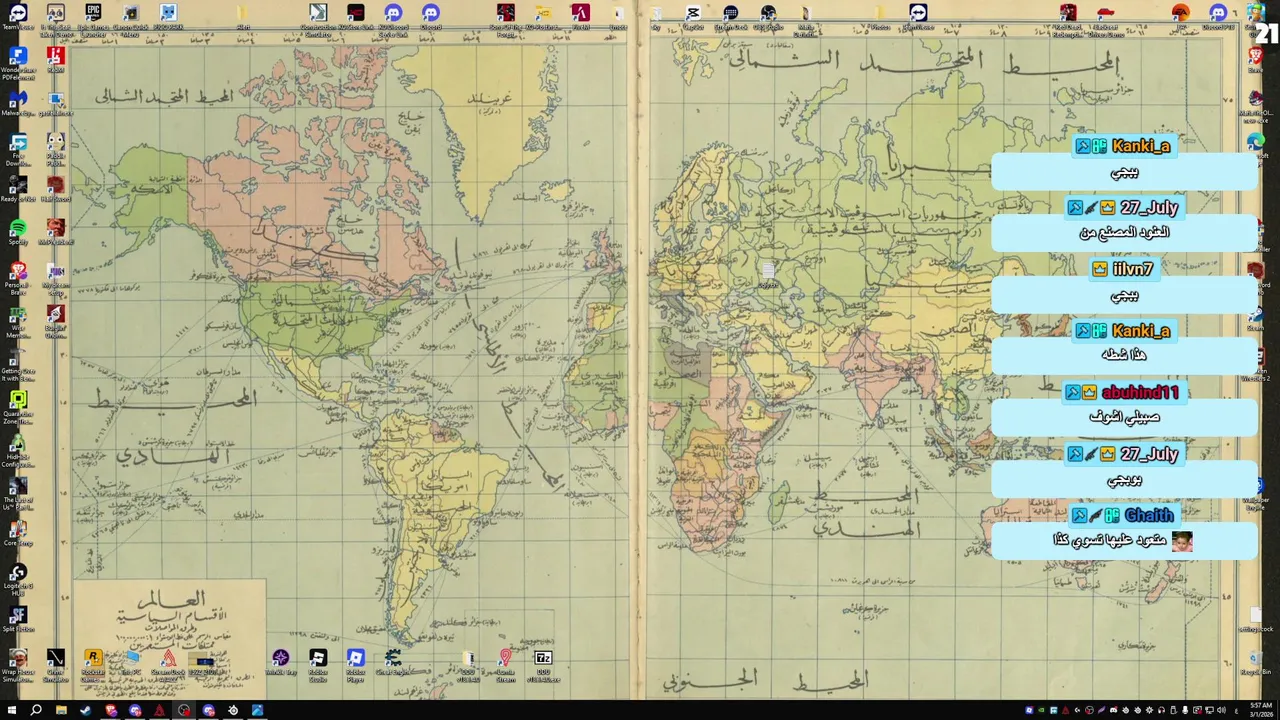Click Ghaith's chat message with emote
Viewport: 1280px width, 720px height.
[x=1123, y=541]
